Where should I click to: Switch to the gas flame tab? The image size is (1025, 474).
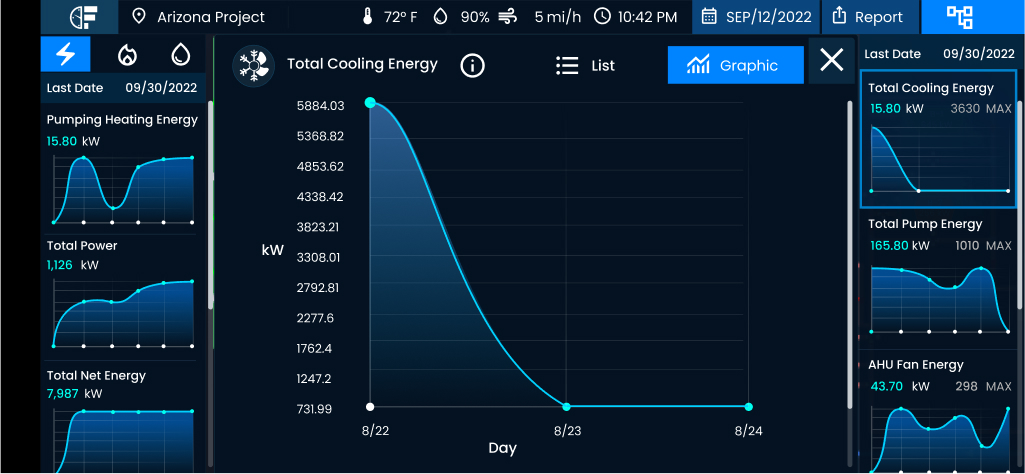[126, 54]
